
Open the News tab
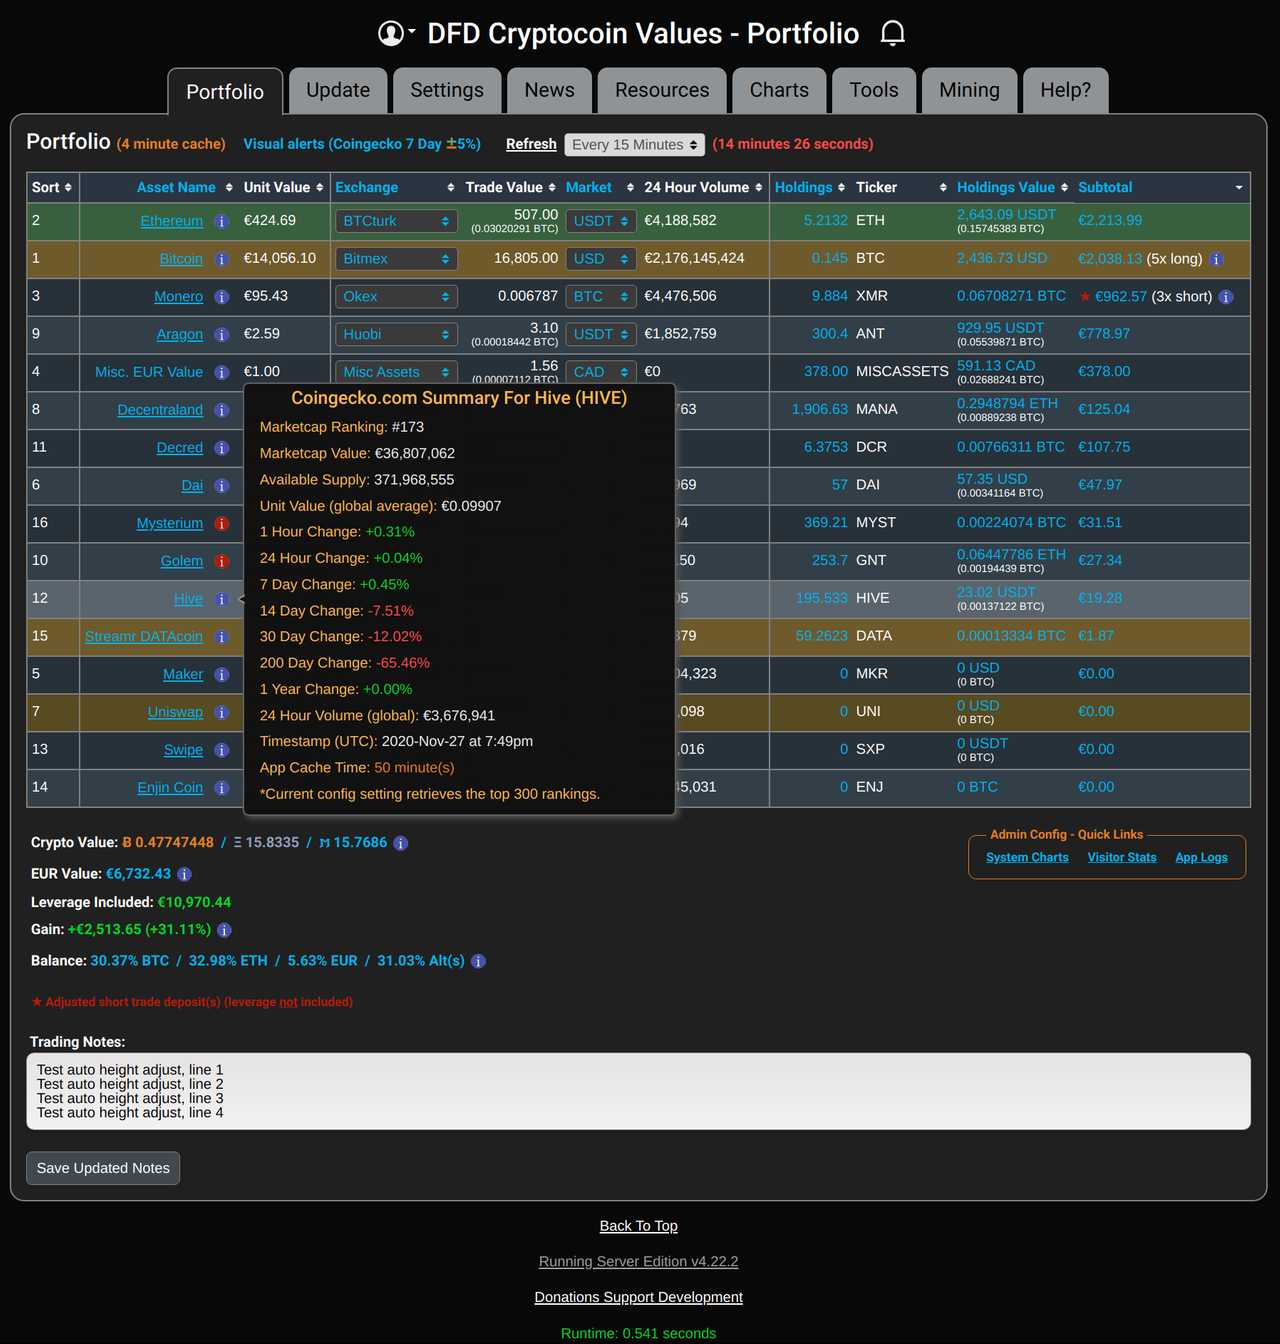pyautogui.click(x=550, y=90)
